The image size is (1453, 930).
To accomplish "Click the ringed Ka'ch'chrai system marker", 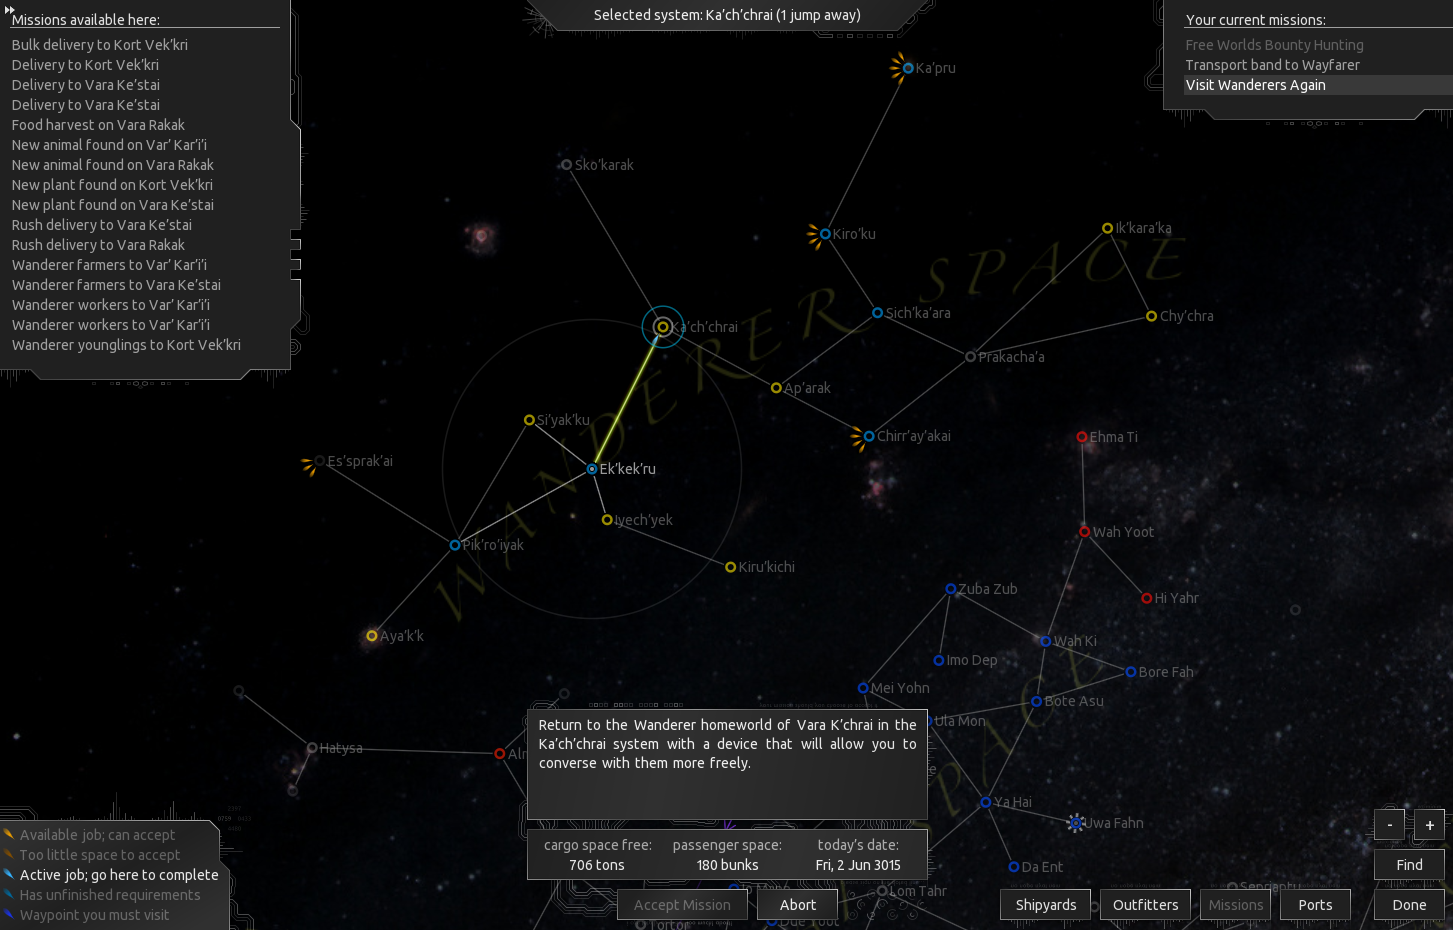I will pyautogui.click(x=662, y=327).
